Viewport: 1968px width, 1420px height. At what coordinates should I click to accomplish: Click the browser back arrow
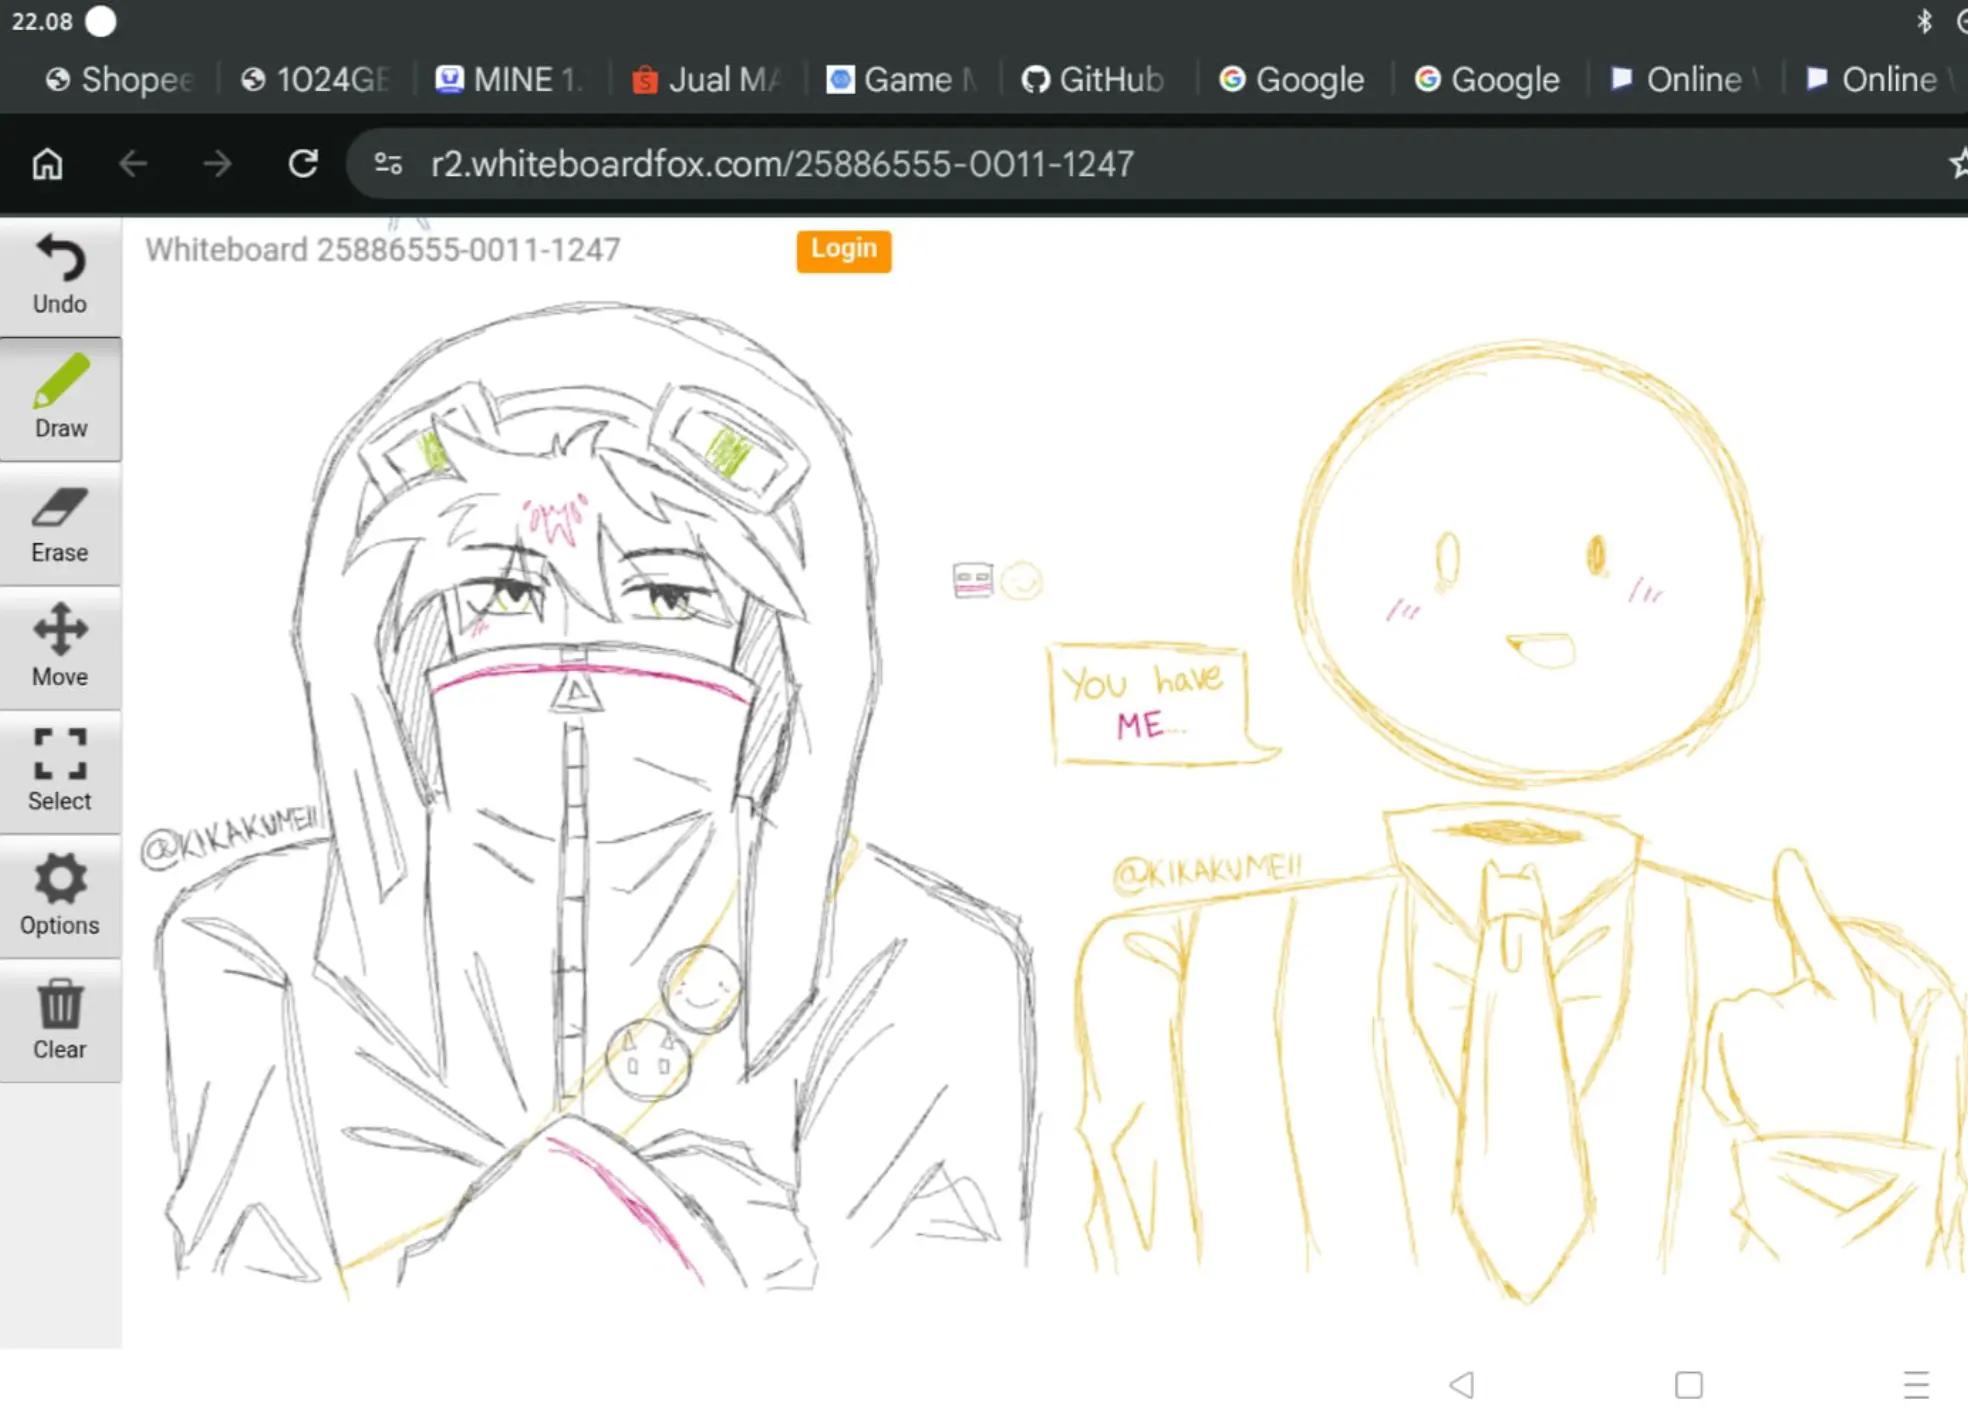click(x=133, y=163)
